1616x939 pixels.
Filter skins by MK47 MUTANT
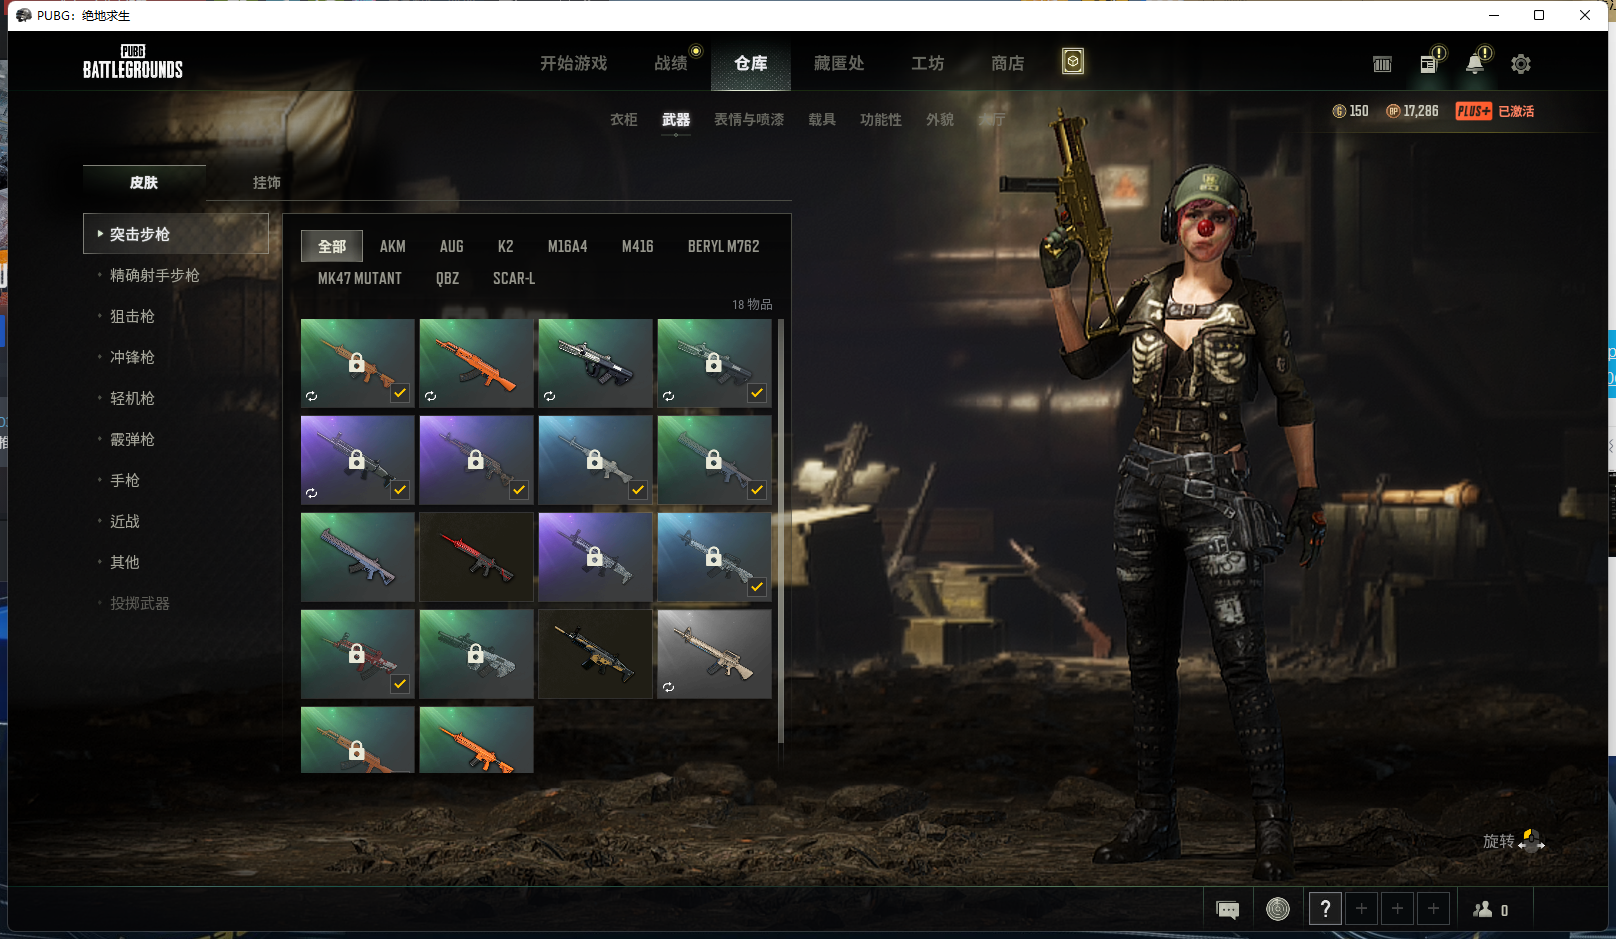[x=359, y=278]
